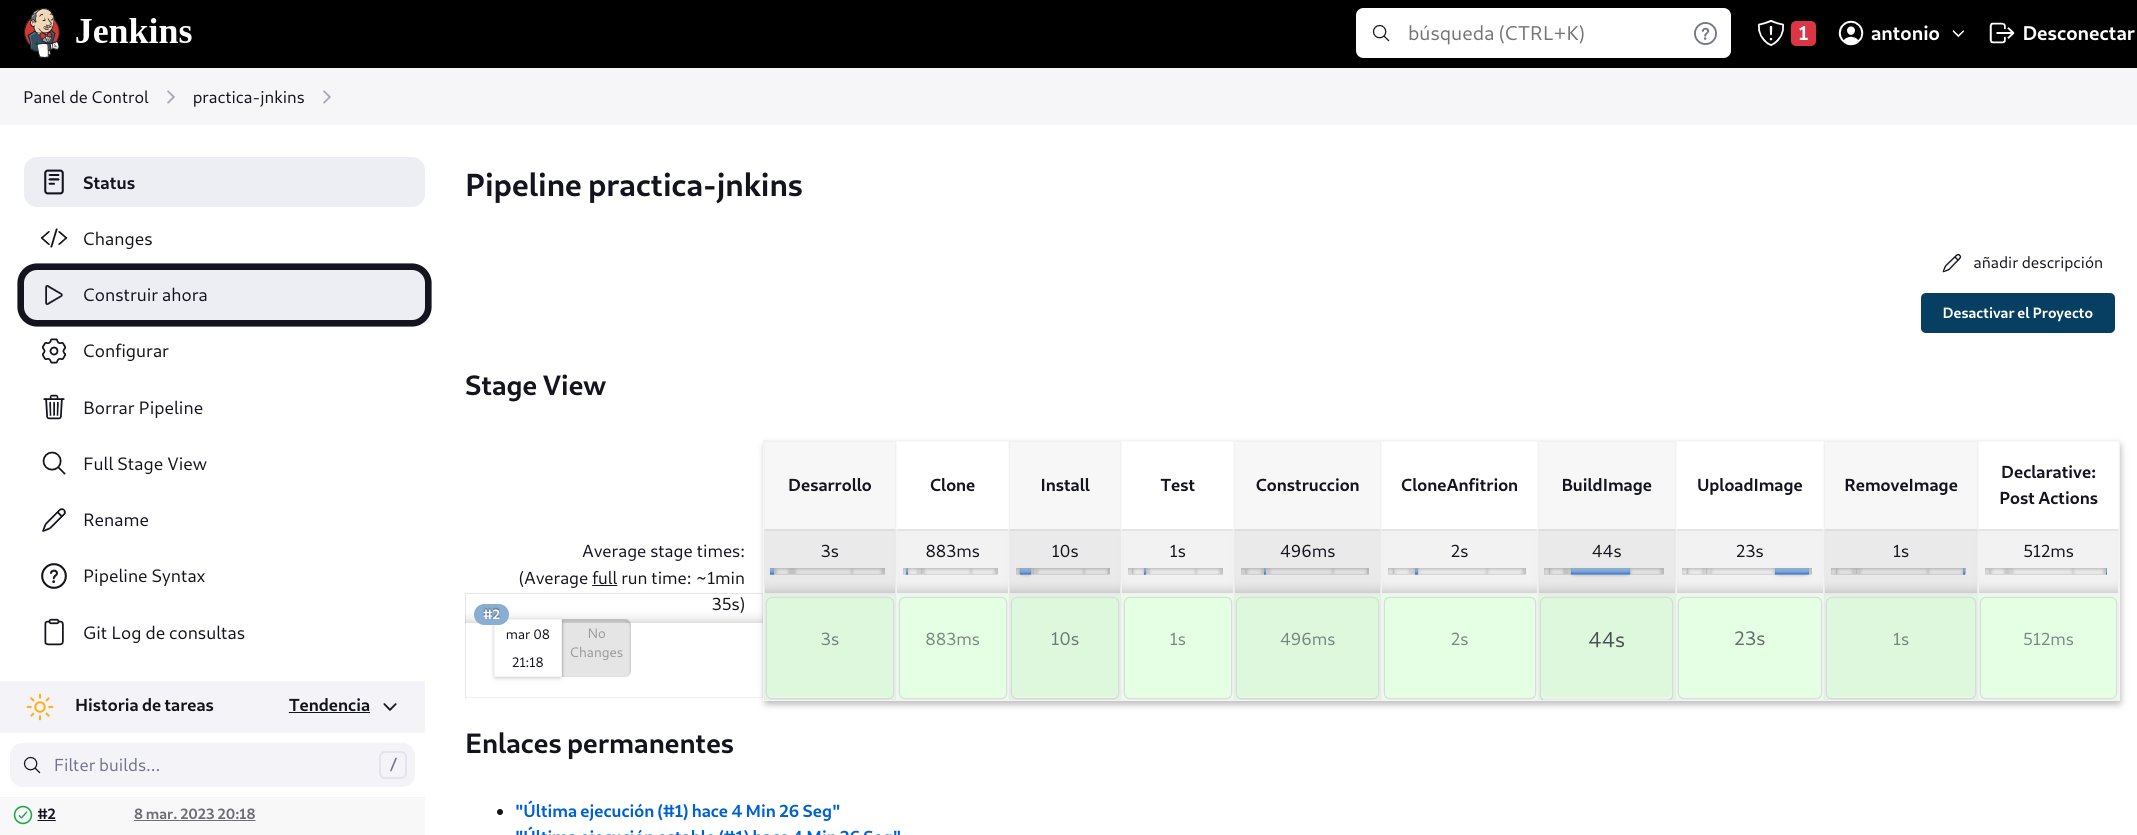Click the Desarrollo 3s stage cell
The height and width of the screenshot is (835, 2137).
pos(829,648)
